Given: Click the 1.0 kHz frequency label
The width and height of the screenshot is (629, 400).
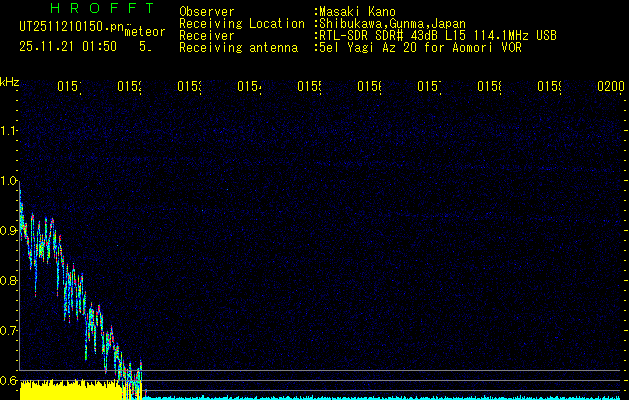Looking at the screenshot, I should click(x=9, y=181).
